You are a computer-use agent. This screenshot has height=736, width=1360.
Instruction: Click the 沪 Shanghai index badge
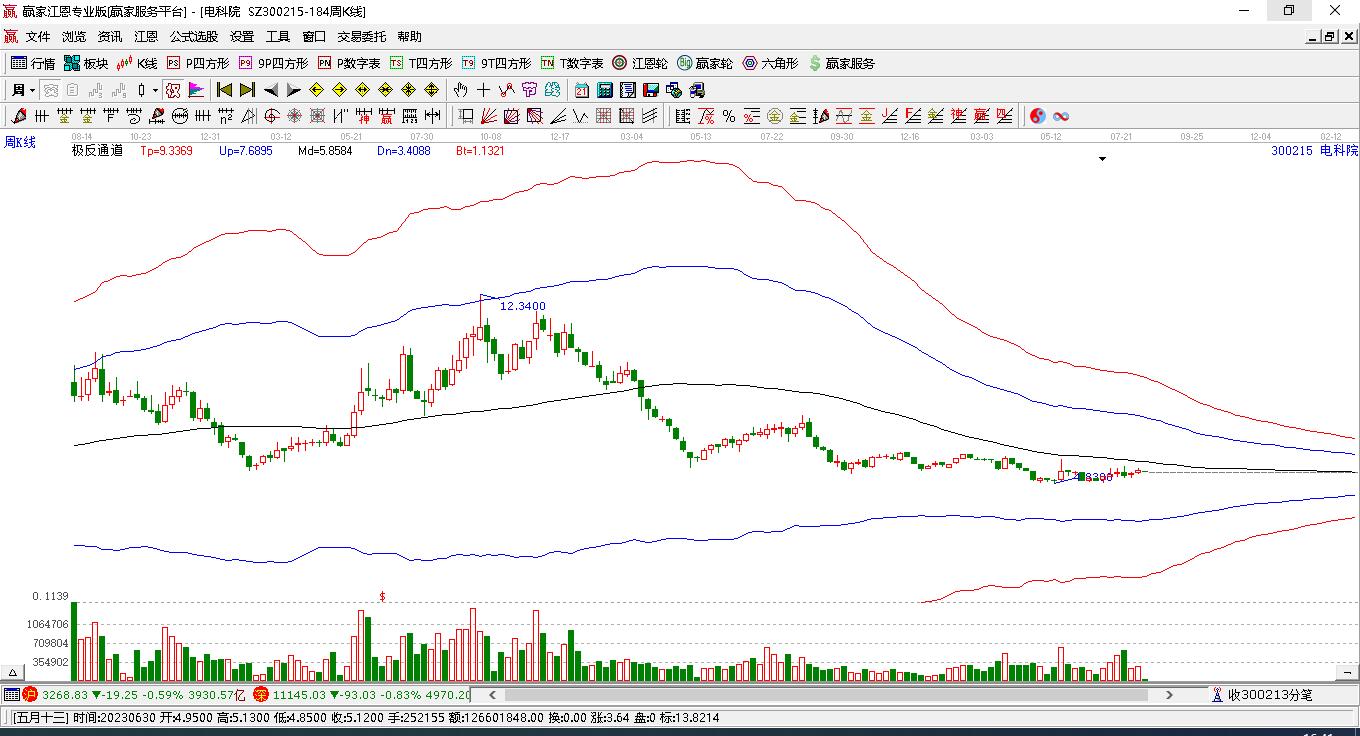tap(30, 695)
